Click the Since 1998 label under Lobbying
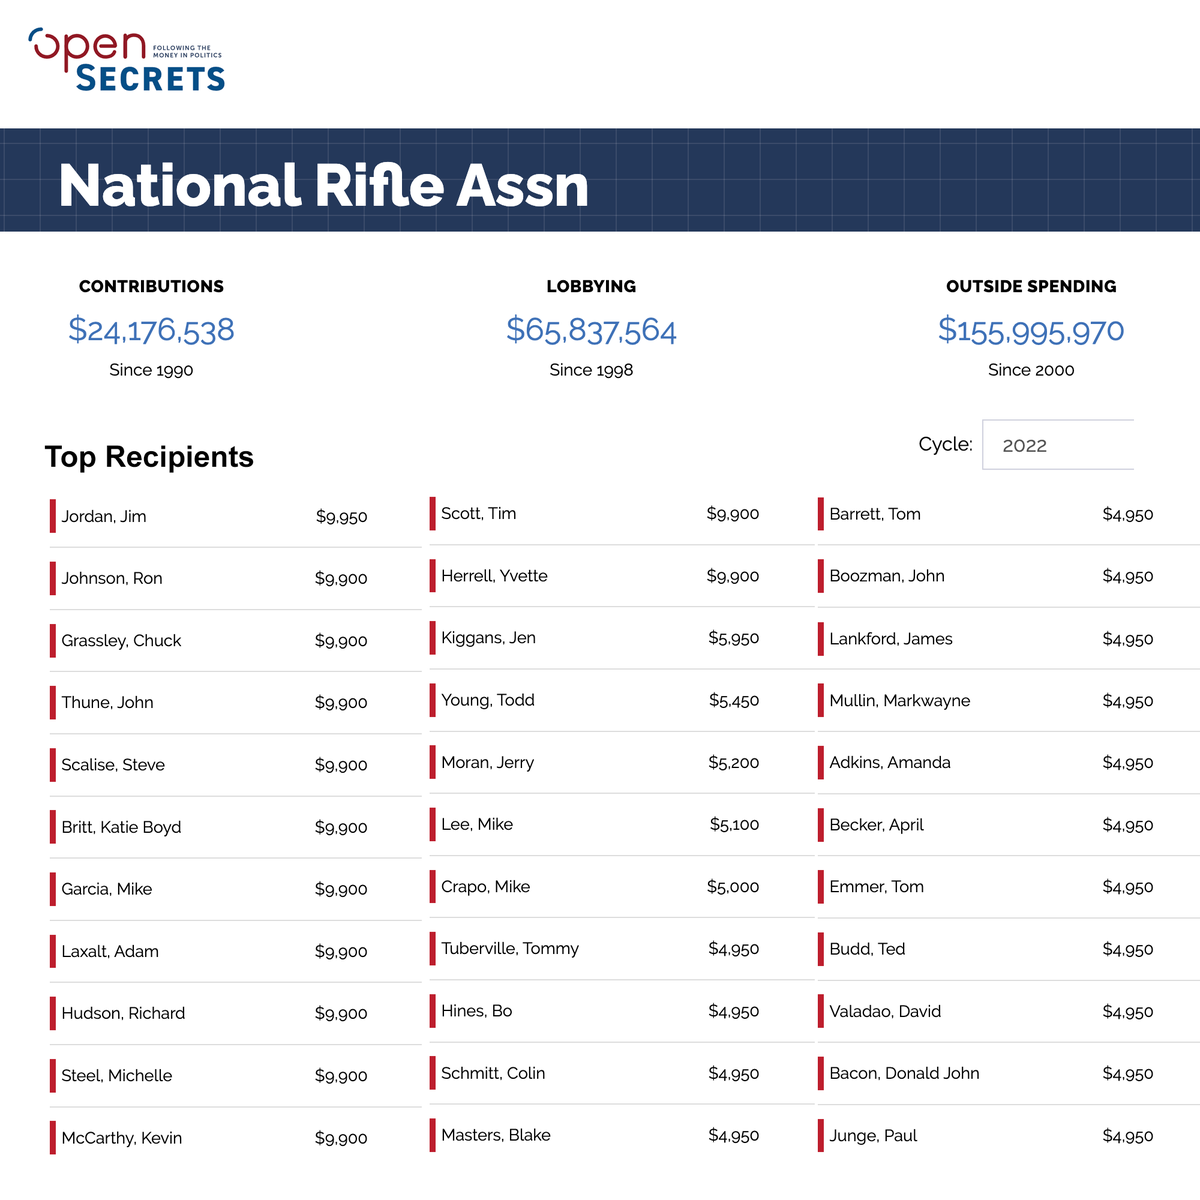This screenshot has height=1200, width=1200. pos(591,370)
